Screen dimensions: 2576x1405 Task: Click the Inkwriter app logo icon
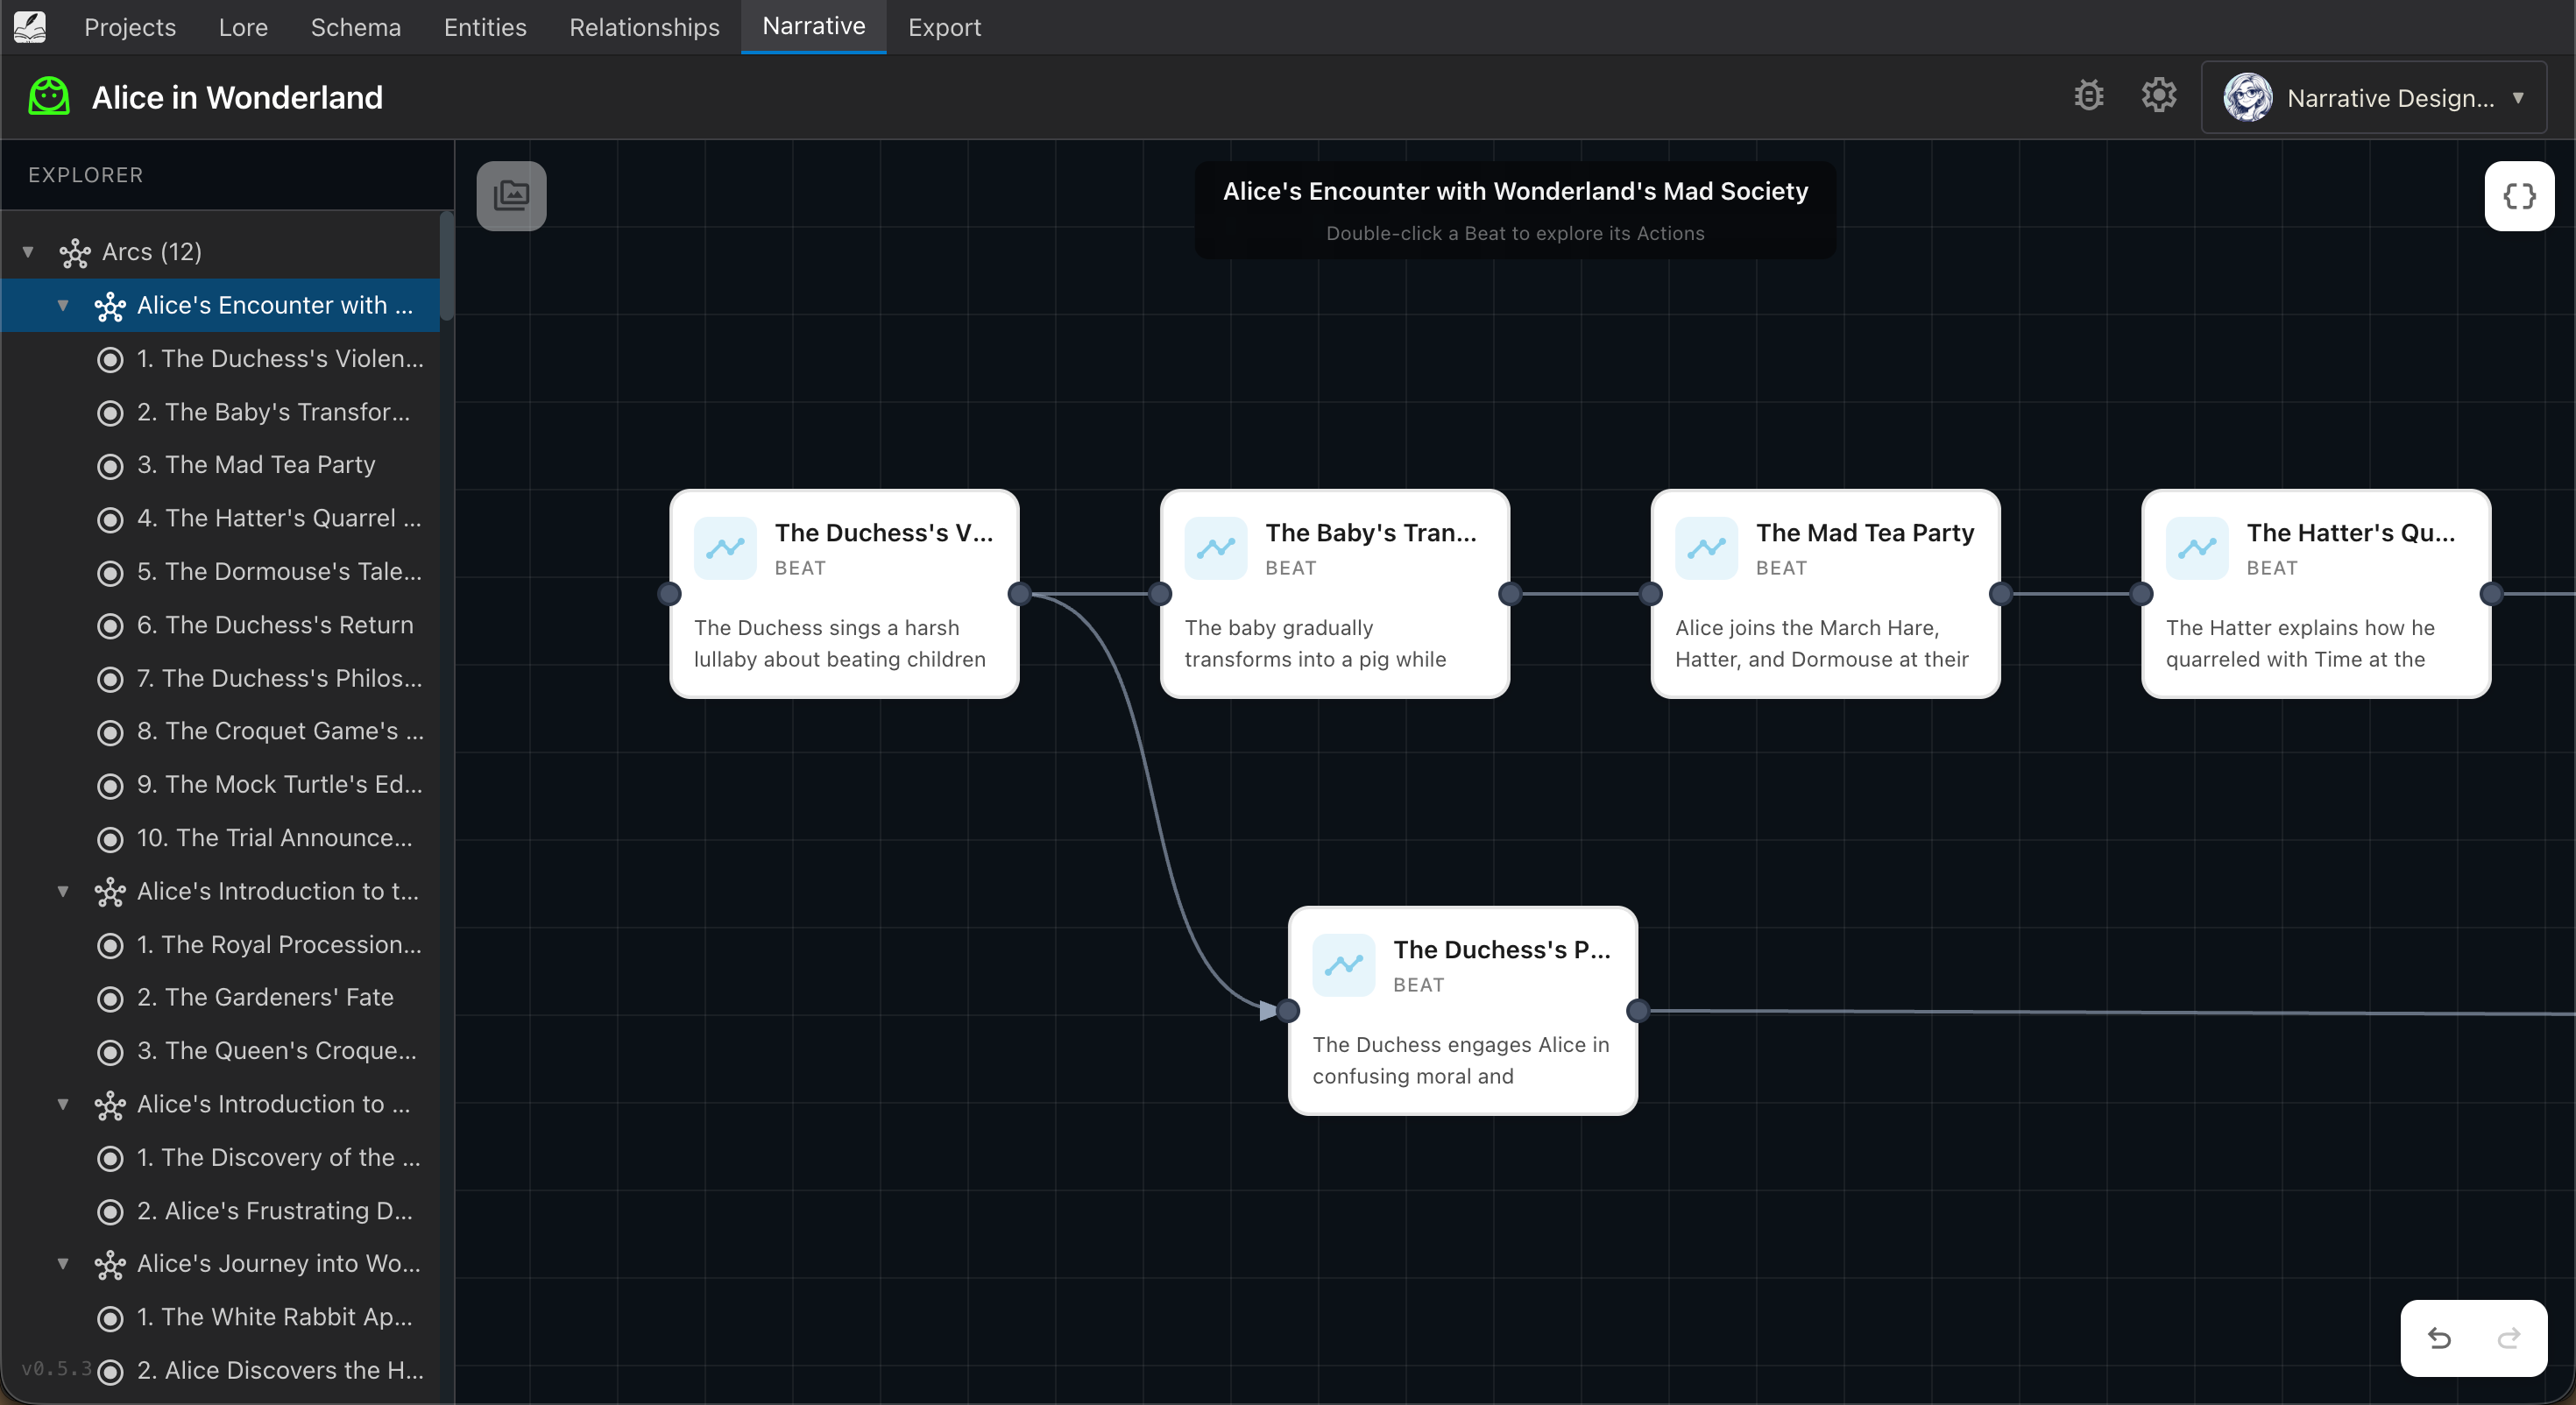click(x=29, y=27)
